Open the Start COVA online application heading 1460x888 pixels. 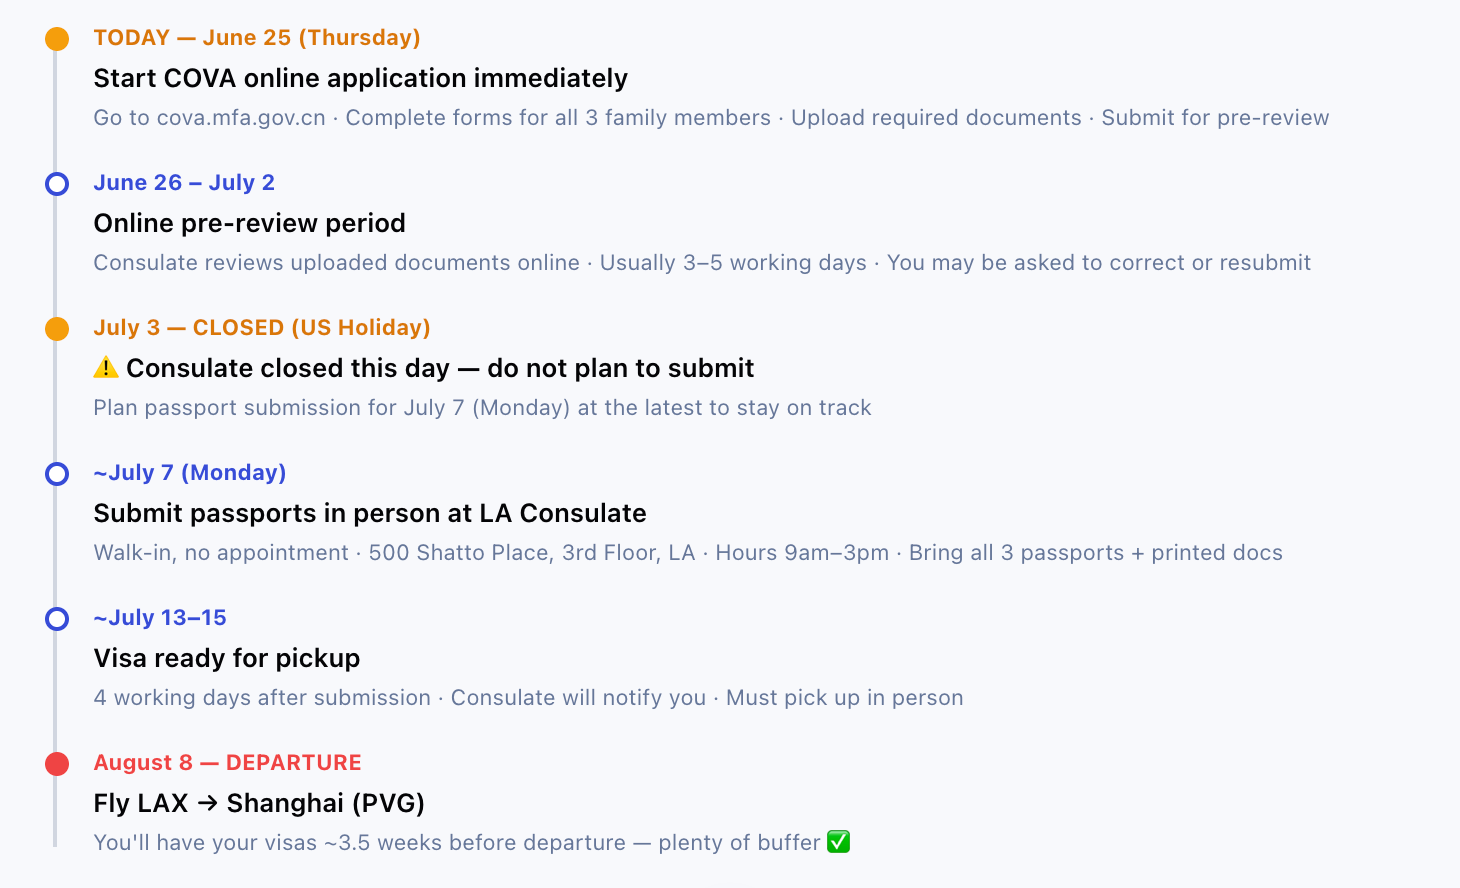360,78
